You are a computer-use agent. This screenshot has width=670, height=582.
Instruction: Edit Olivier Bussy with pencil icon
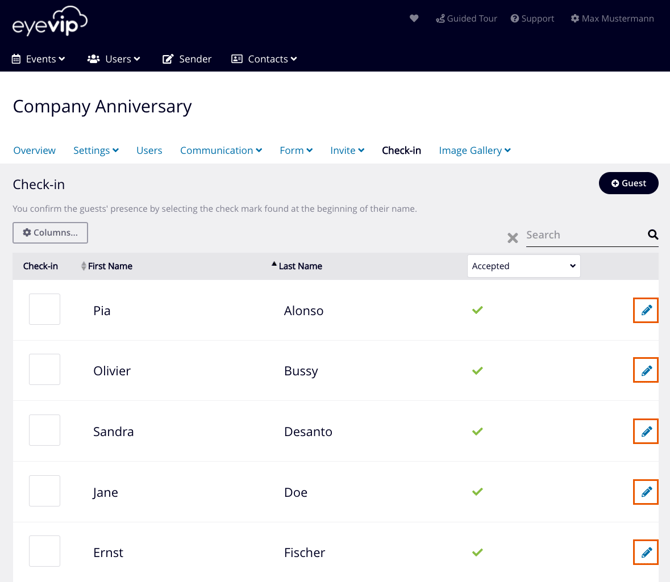pos(646,371)
